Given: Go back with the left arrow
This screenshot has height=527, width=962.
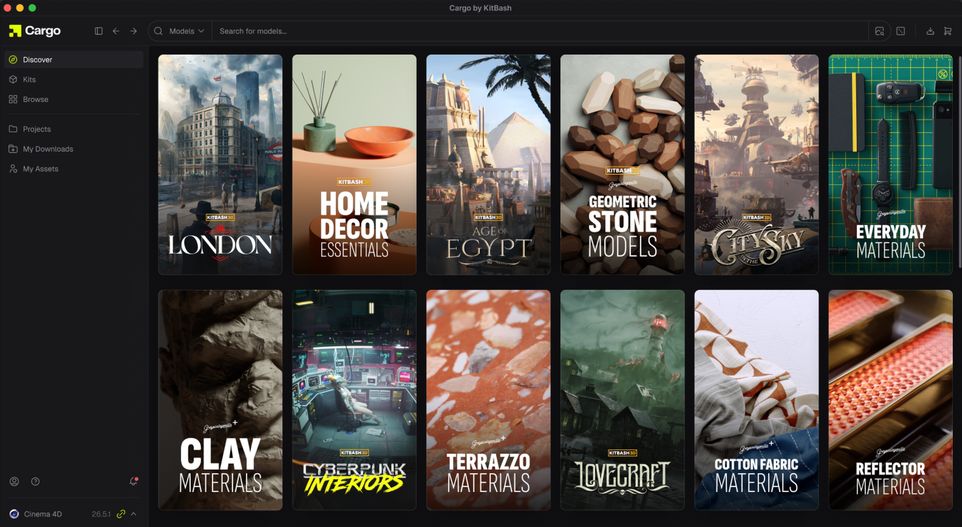Looking at the screenshot, I should point(116,31).
